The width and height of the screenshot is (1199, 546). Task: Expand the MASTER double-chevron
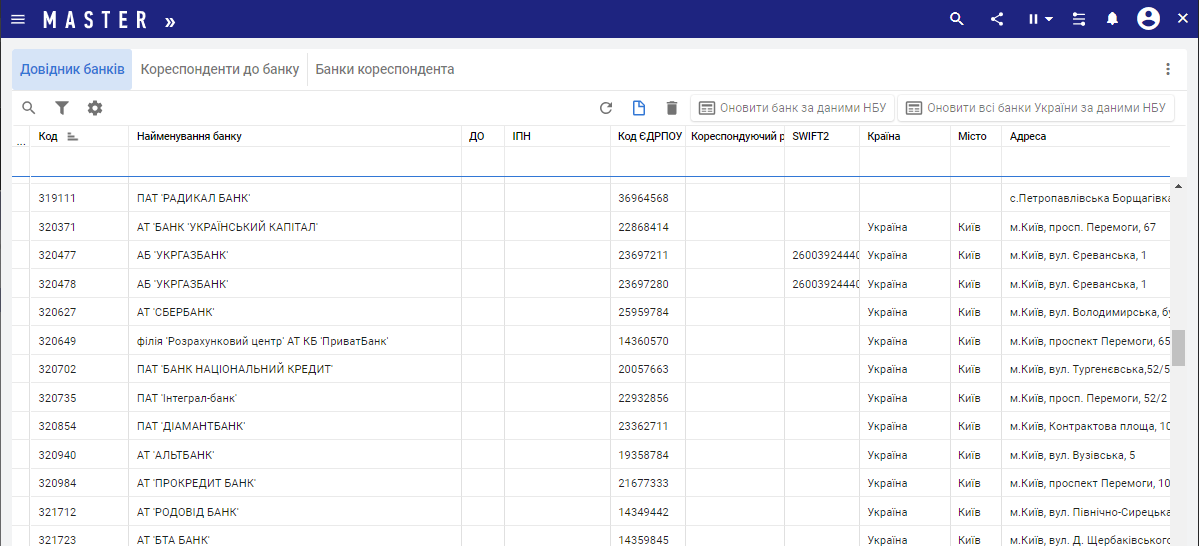coord(170,20)
